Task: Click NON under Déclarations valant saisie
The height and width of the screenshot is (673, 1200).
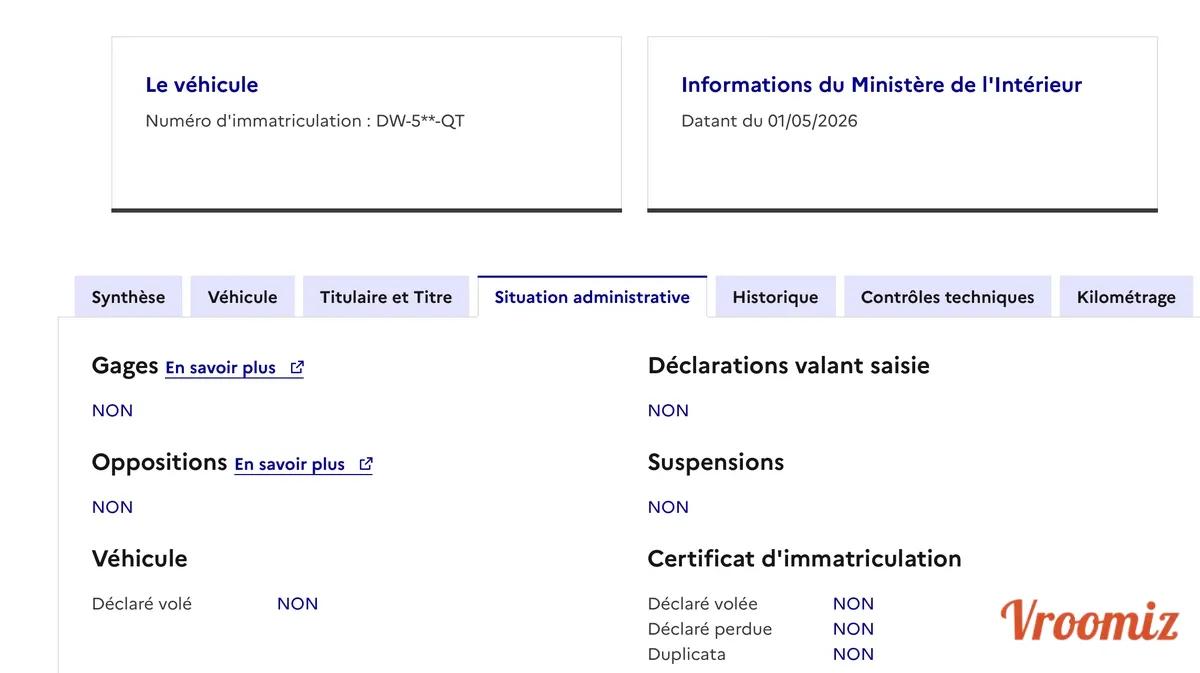Action: pyautogui.click(x=668, y=411)
